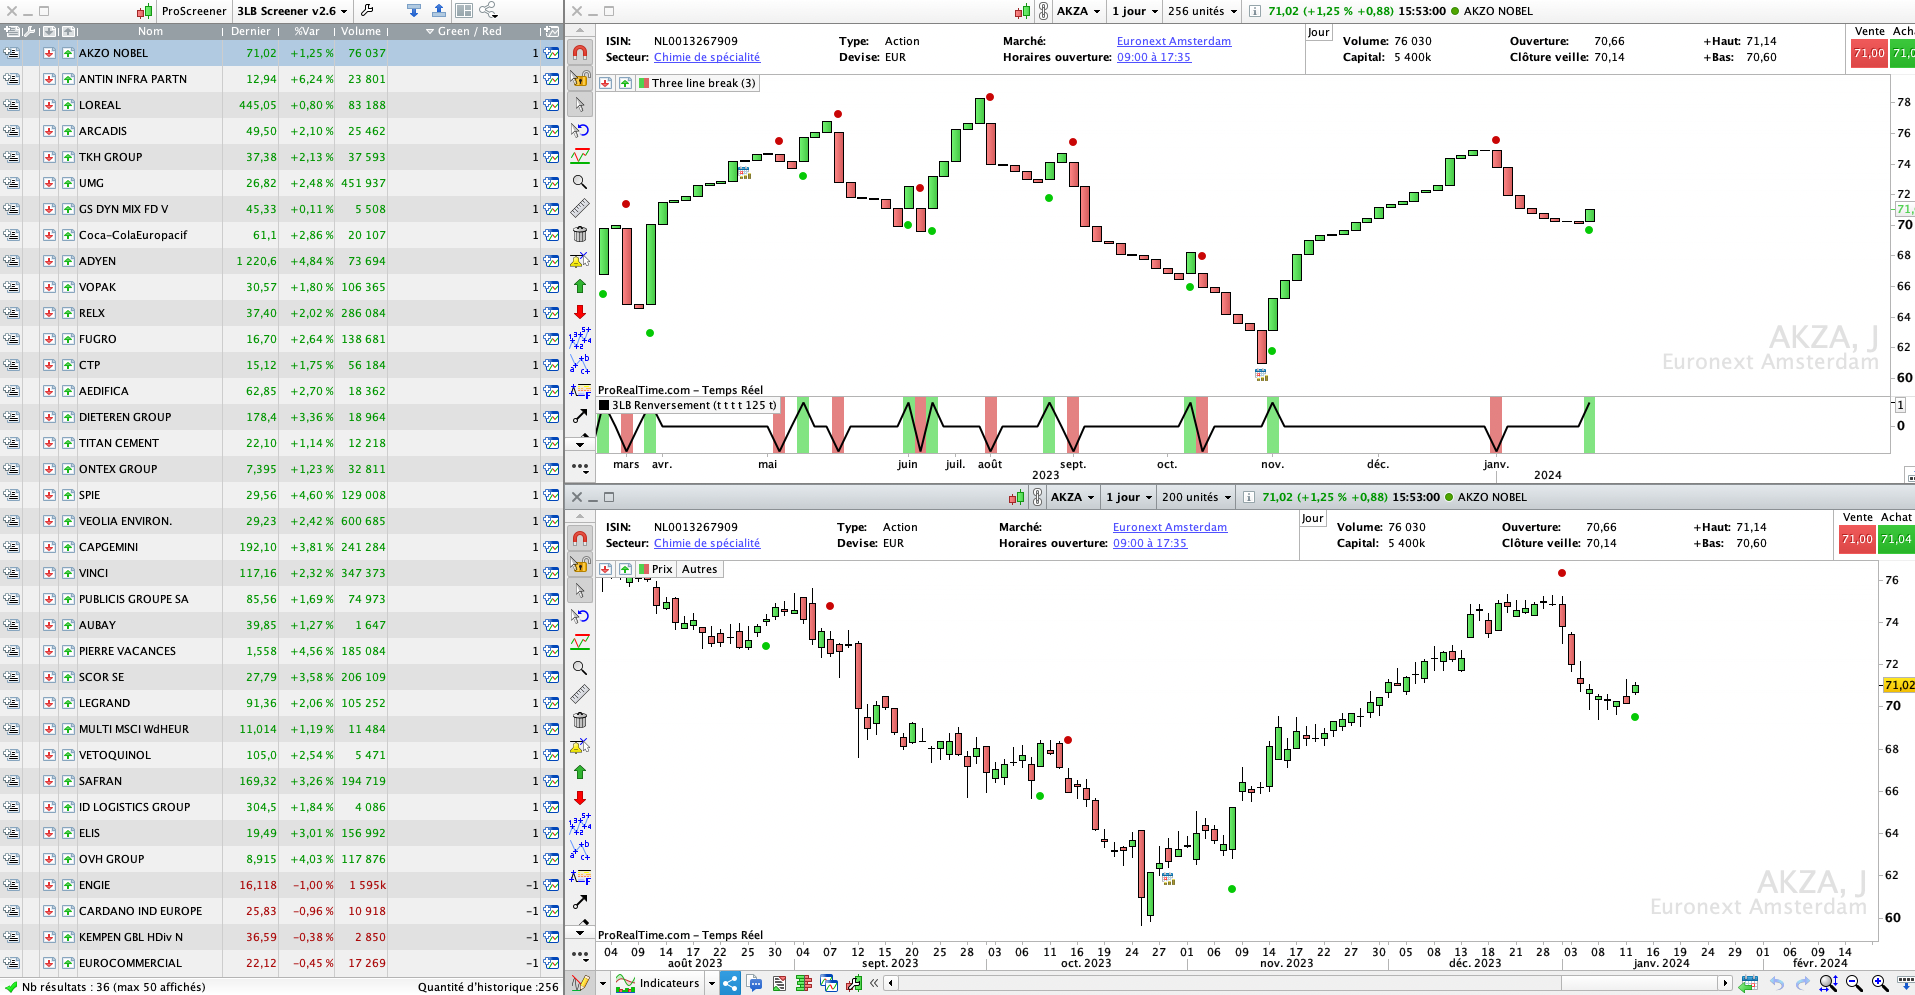This screenshot has width=1915, height=995.
Task: Click auto-fit zoom icon at bottom right
Action: click(1828, 983)
